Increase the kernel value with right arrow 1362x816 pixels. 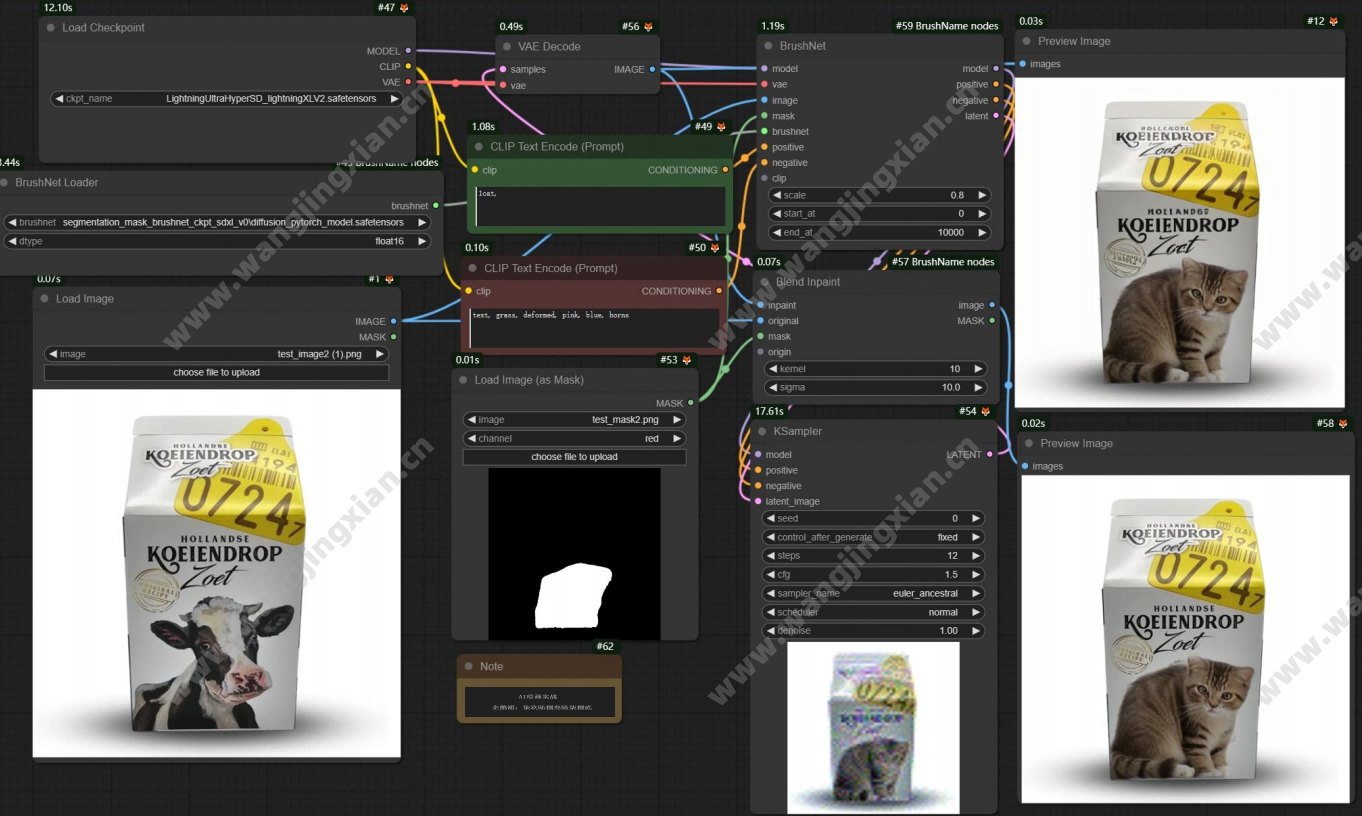pos(980,369)
